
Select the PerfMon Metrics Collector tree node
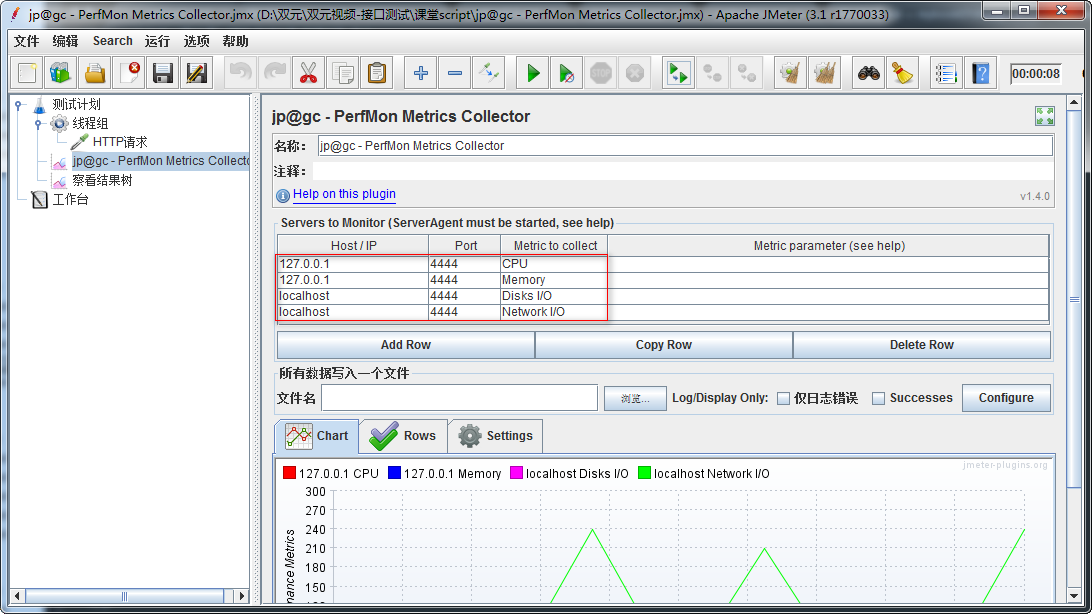coord(160,161)
